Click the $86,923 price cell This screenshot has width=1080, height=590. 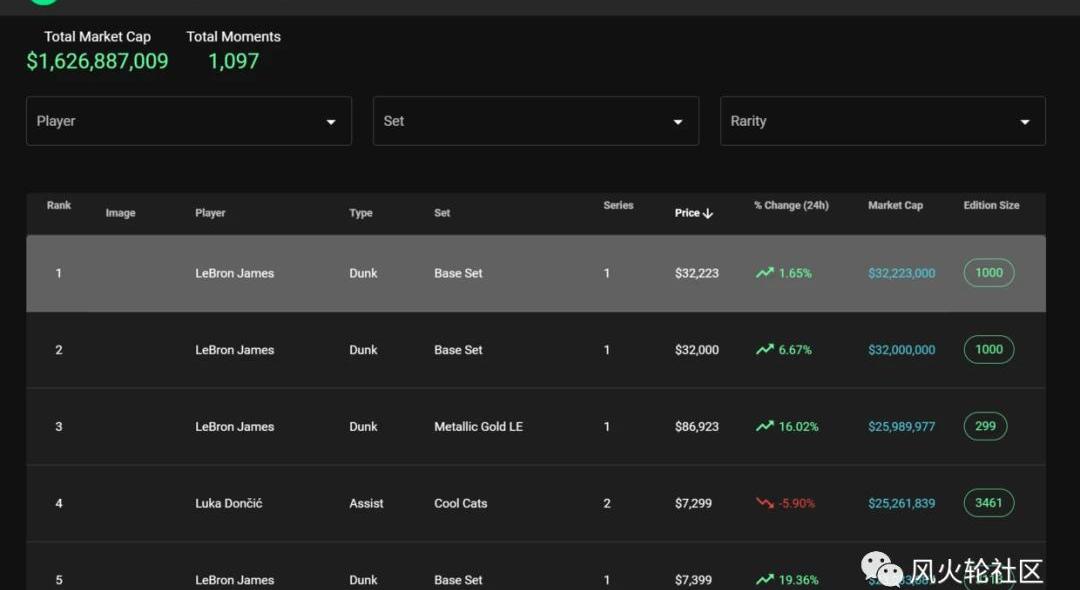[x=697, y=427]
